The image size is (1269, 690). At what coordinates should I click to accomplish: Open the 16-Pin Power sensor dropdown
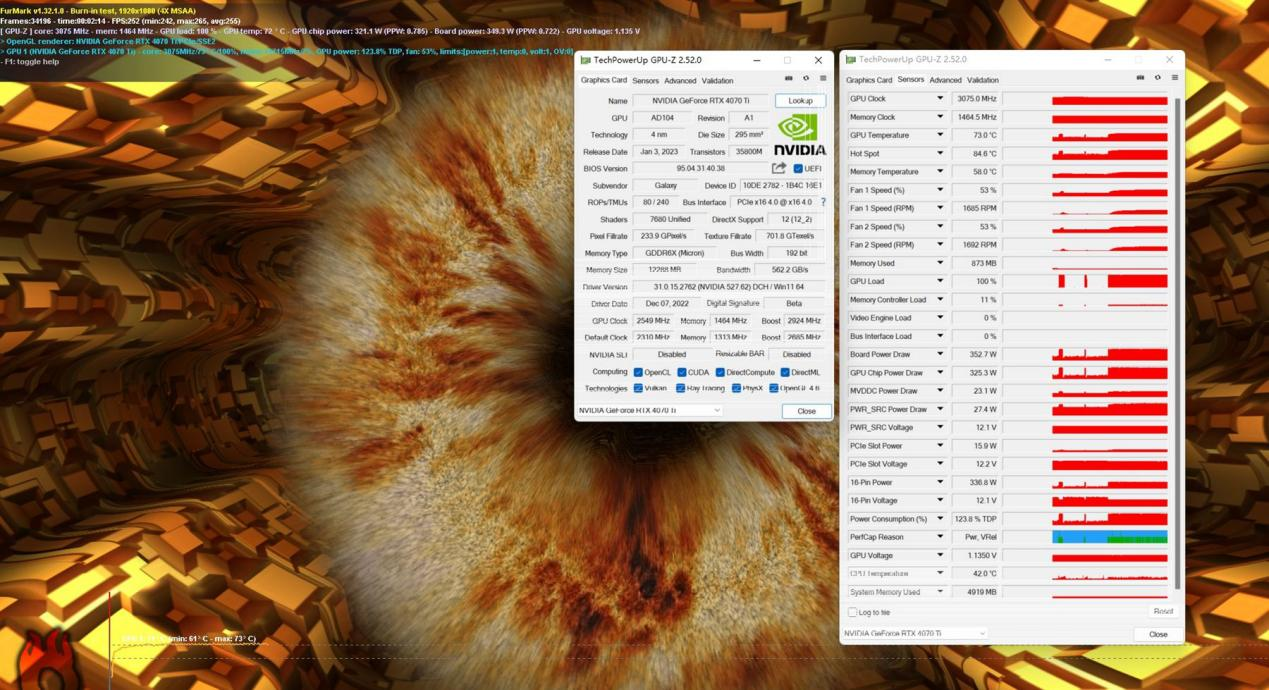(940, 482)
